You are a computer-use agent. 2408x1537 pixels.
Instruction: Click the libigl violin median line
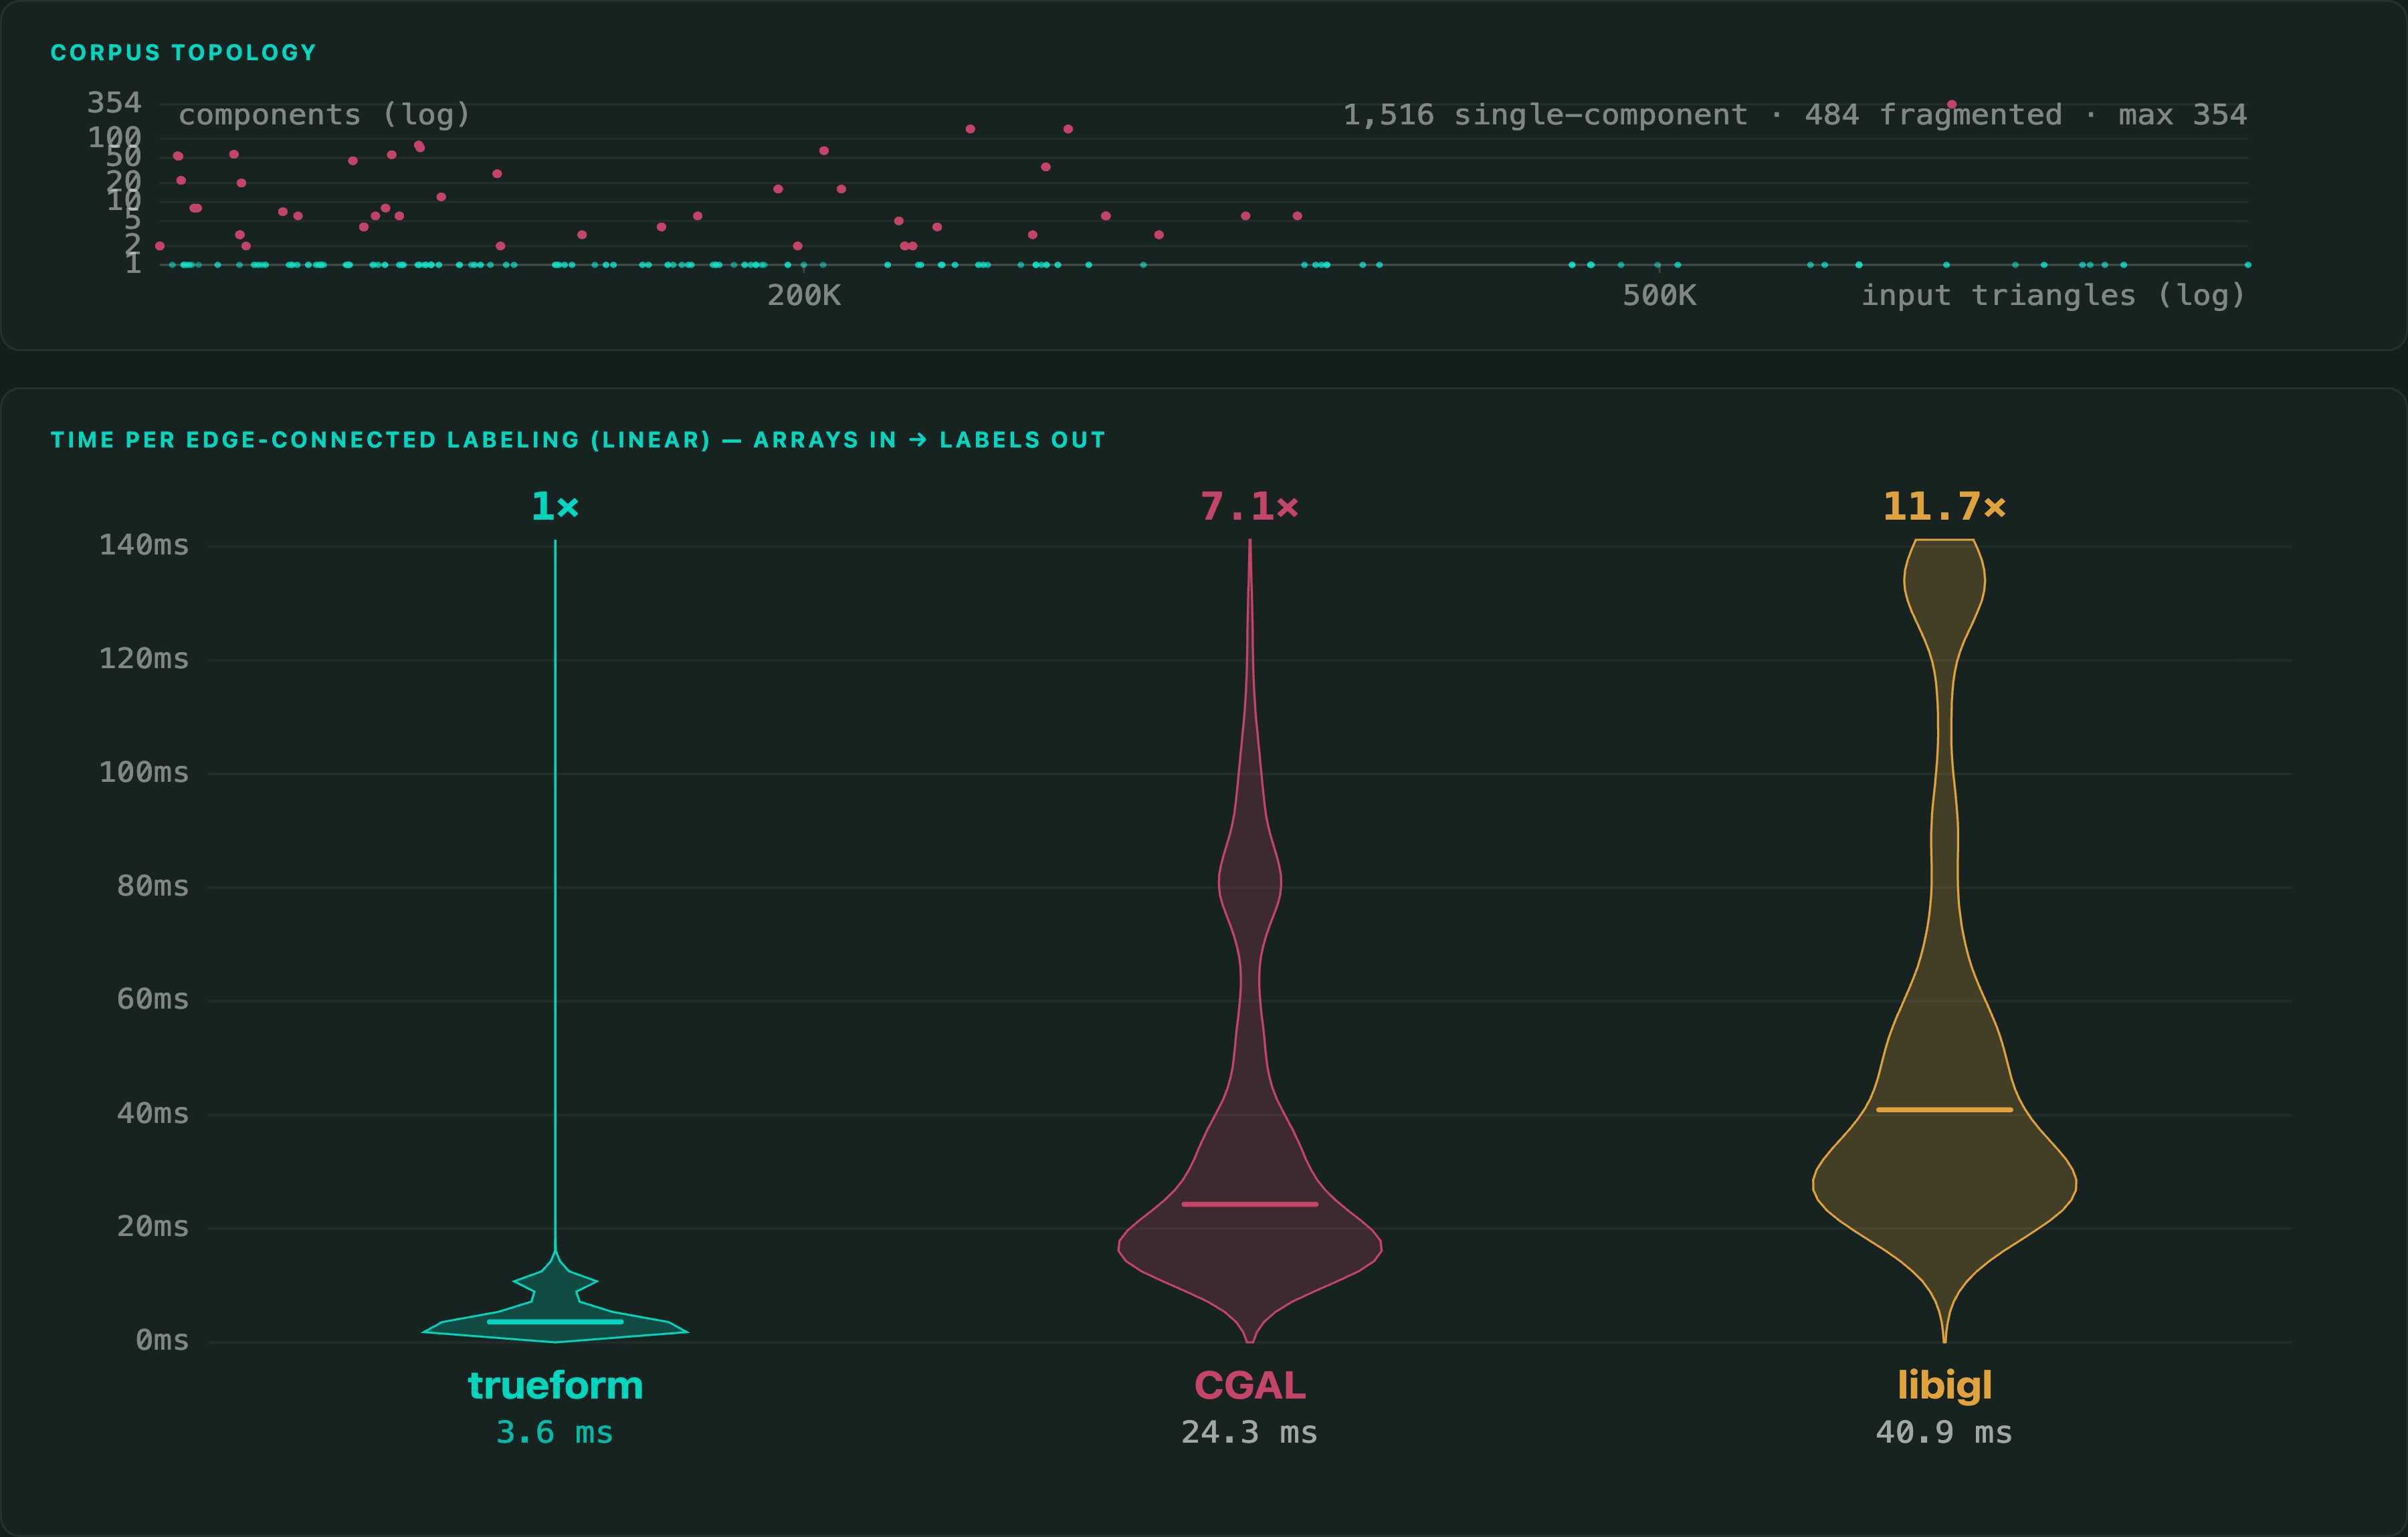click(1944, 1110)
